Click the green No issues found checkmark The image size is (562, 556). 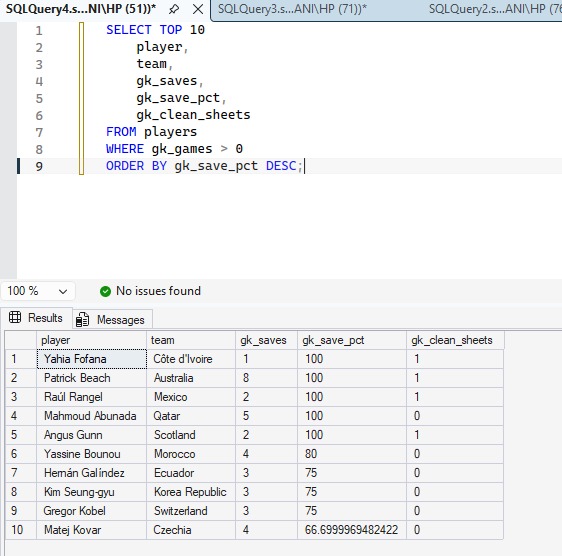tap(105, 291)
